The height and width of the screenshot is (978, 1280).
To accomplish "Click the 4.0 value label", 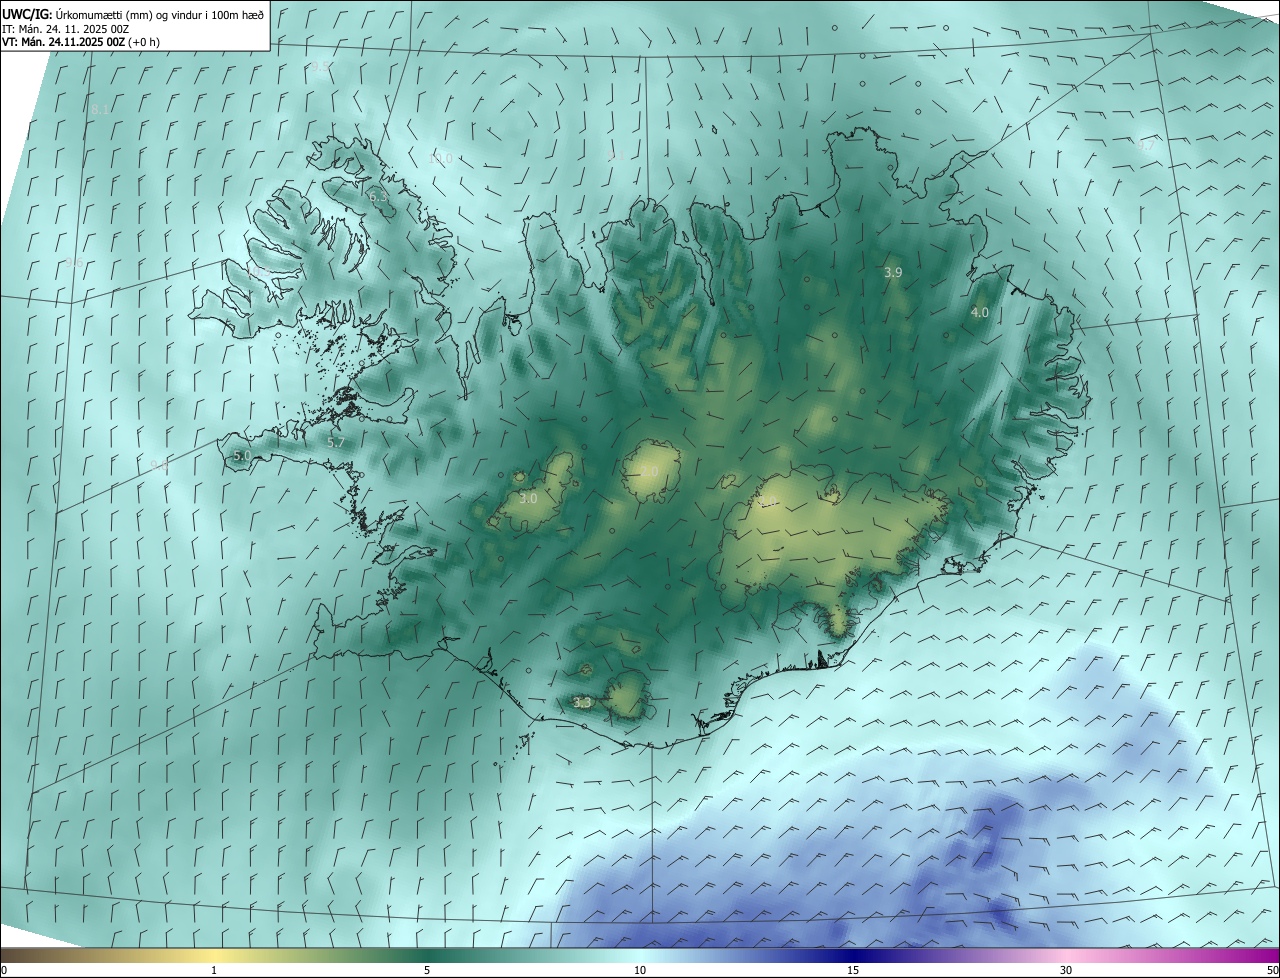I will [980, 312].
